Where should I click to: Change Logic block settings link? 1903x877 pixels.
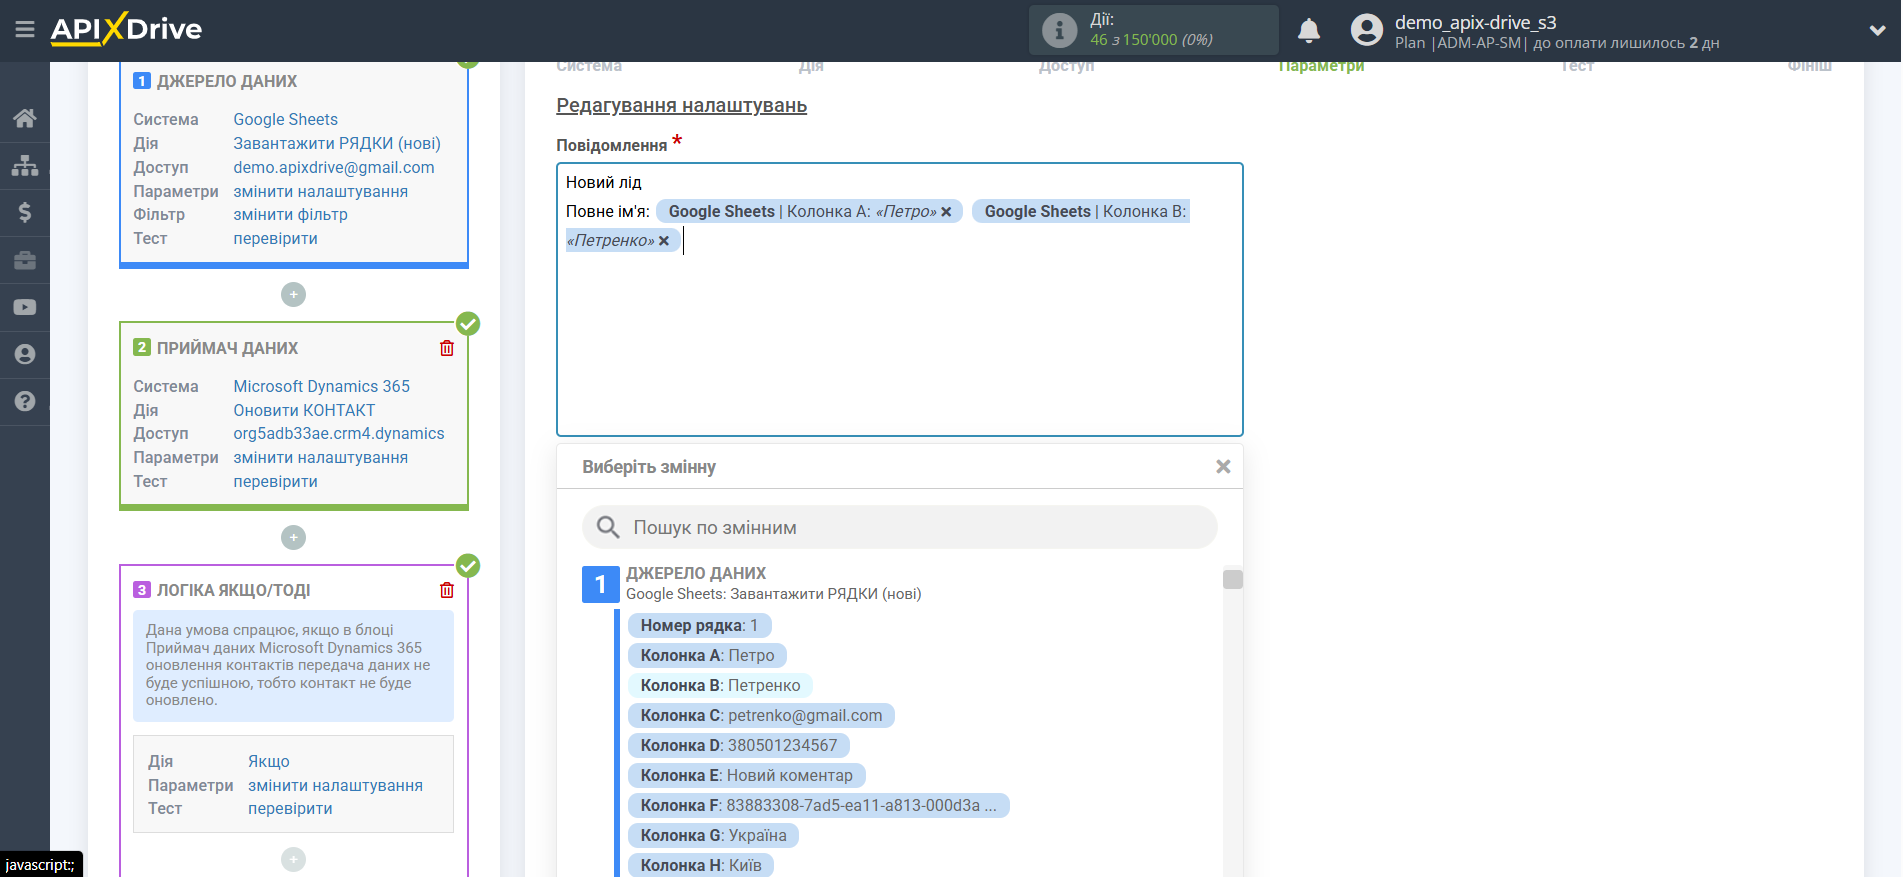coord(335,785)
